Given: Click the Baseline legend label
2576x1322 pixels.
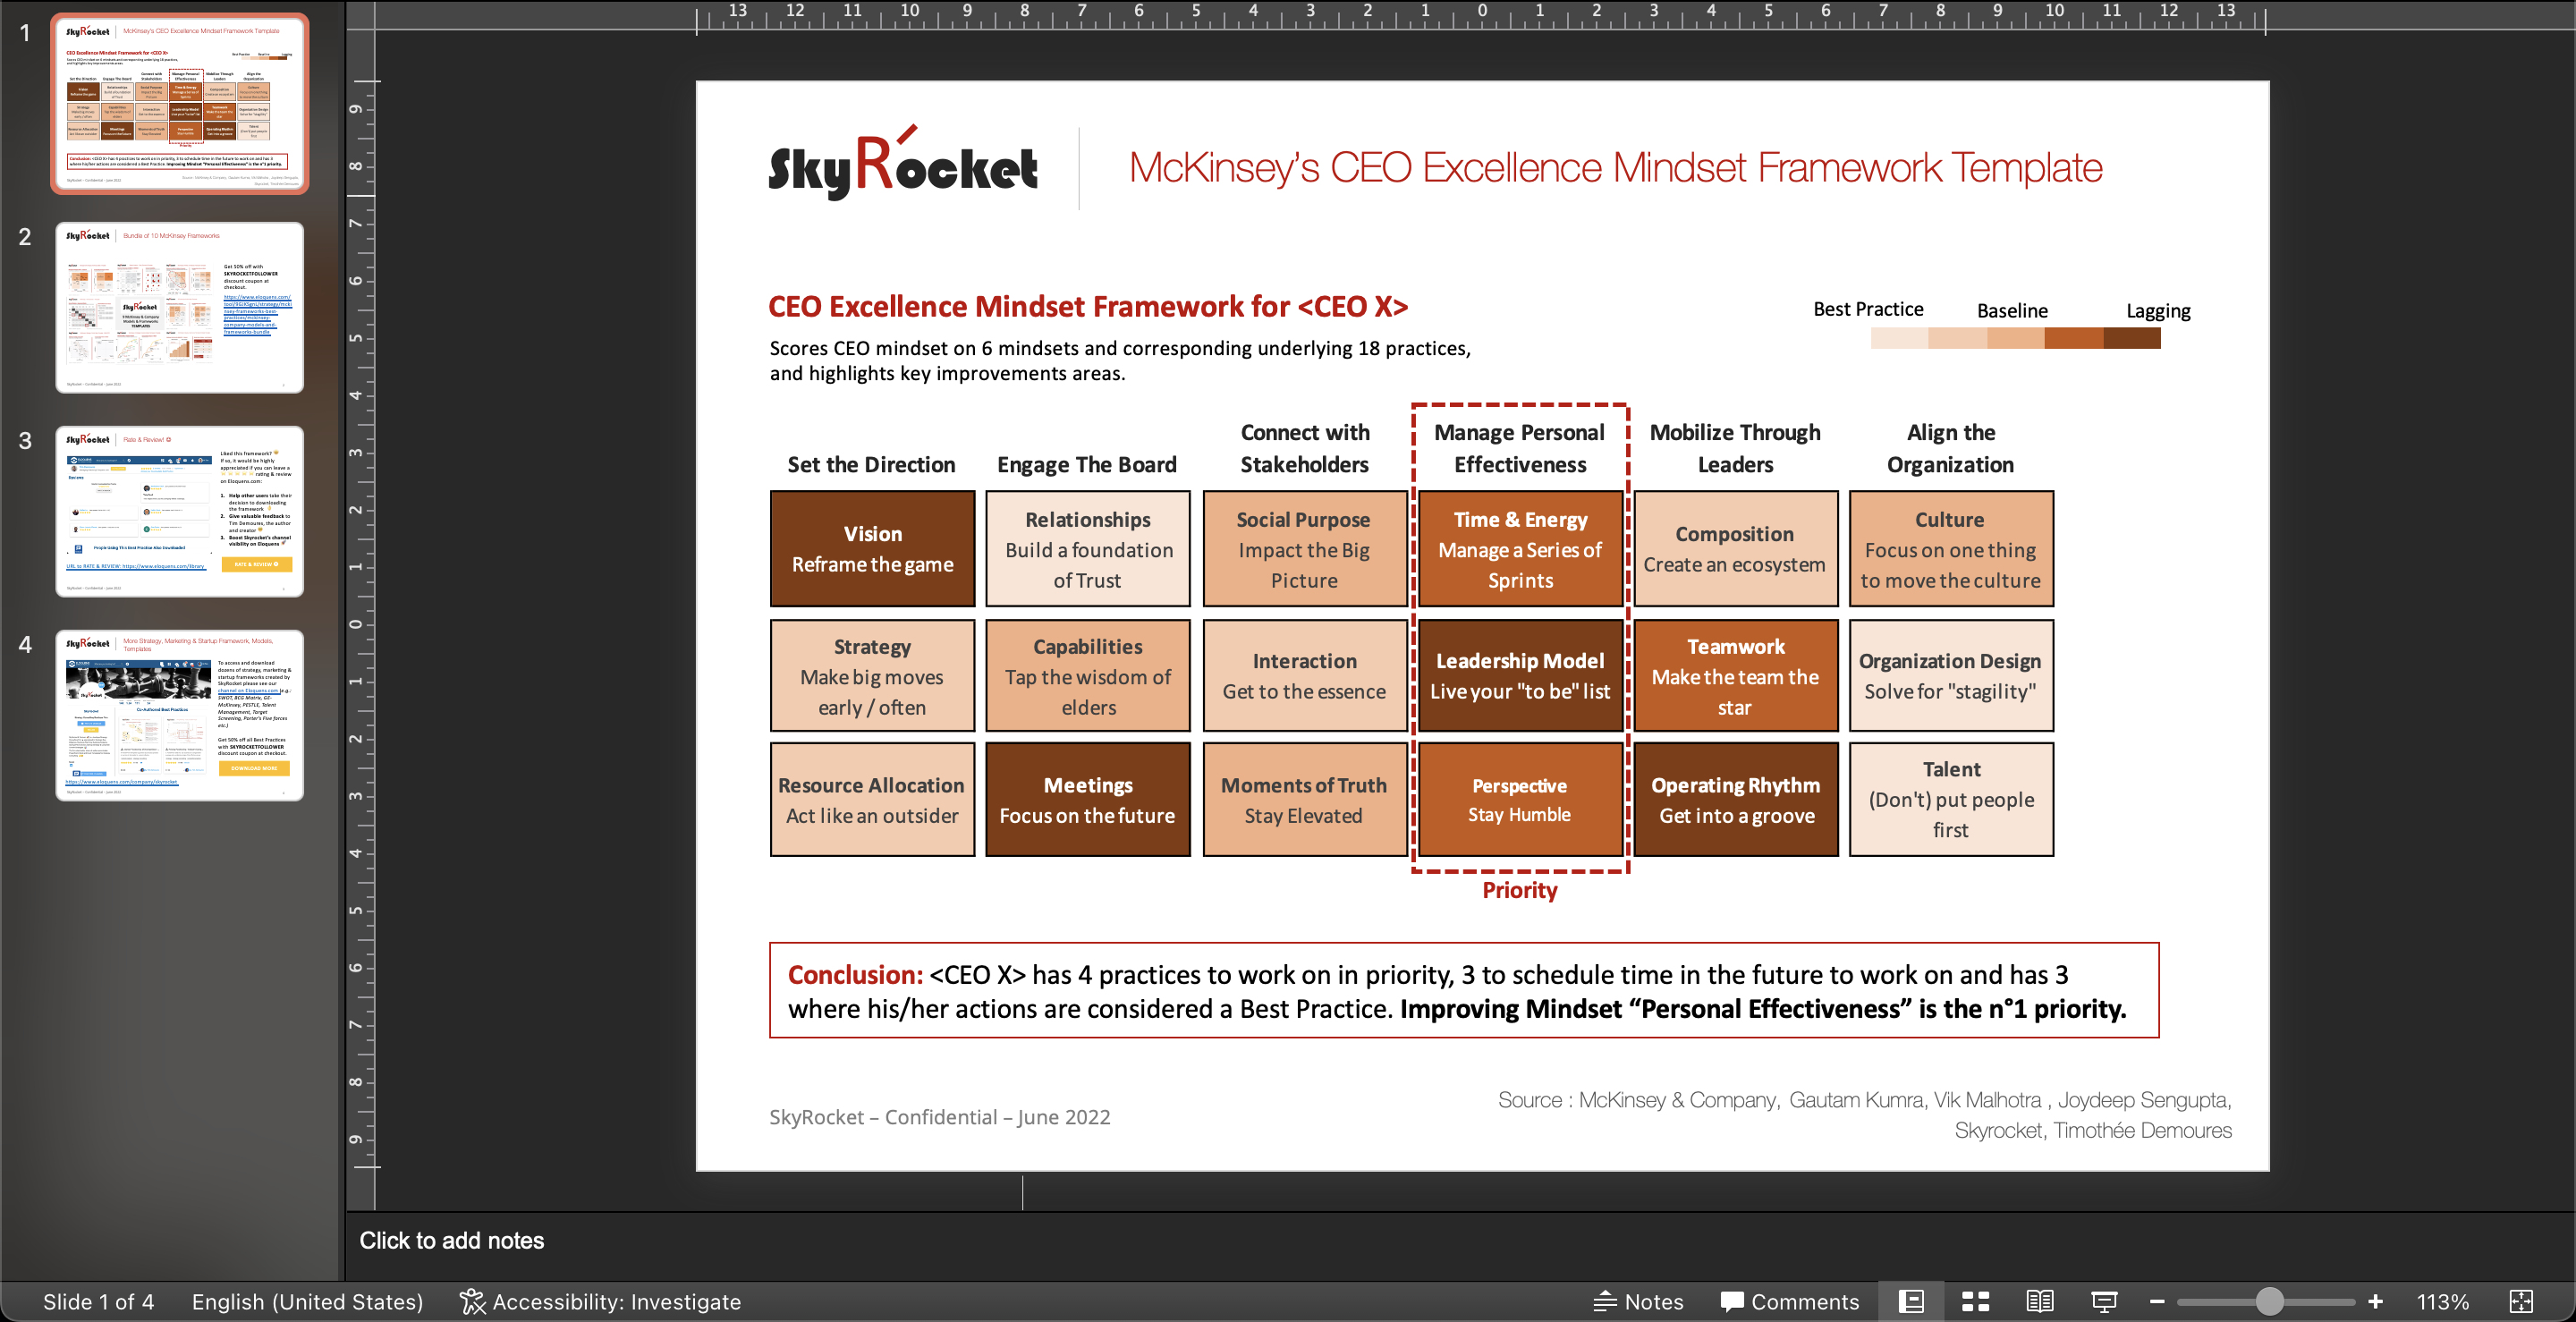Looking at the screenshot, I should coord(2012,311).
